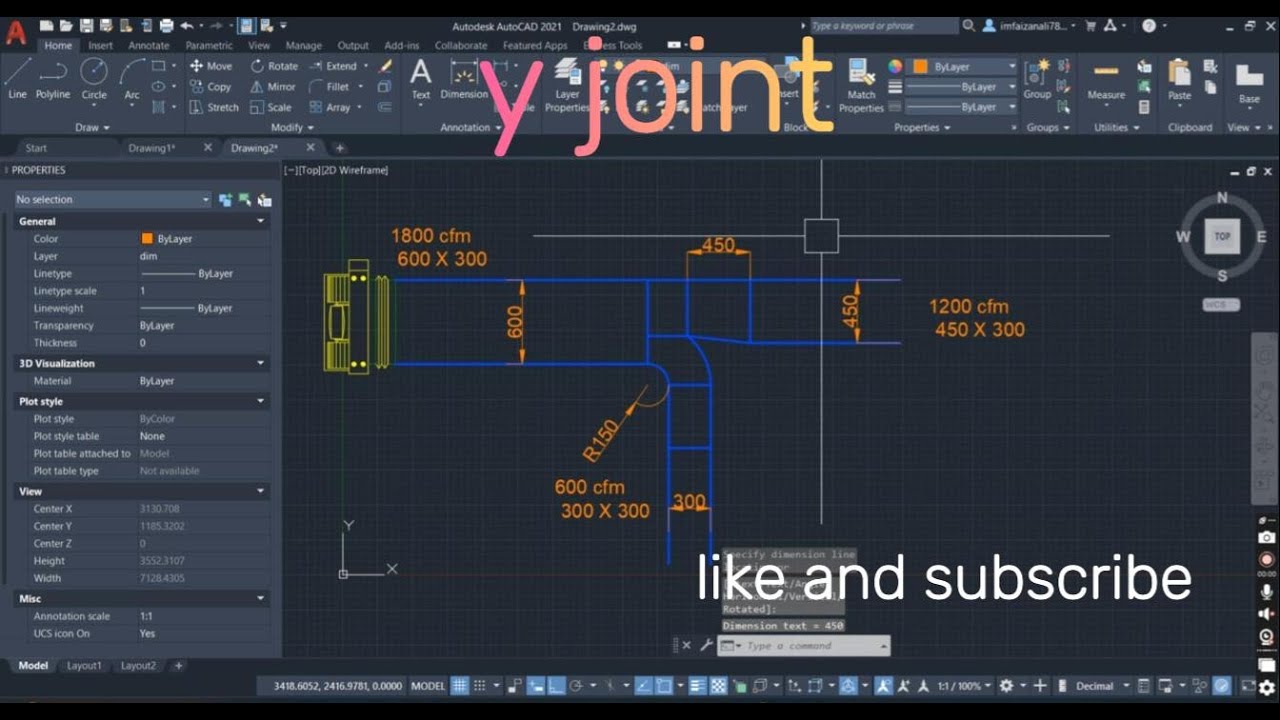The image size is (1280, 720).
Task: Select the Arc tool
Action: (131, 78)
